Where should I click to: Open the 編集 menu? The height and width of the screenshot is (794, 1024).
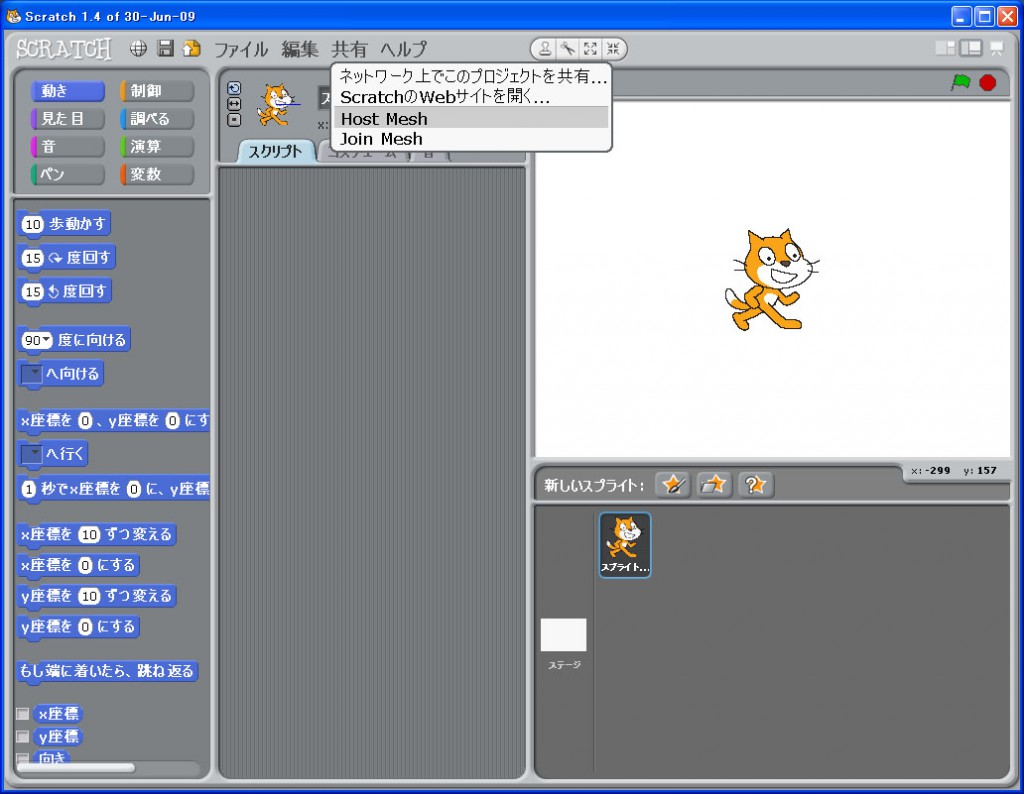[300, 49]
